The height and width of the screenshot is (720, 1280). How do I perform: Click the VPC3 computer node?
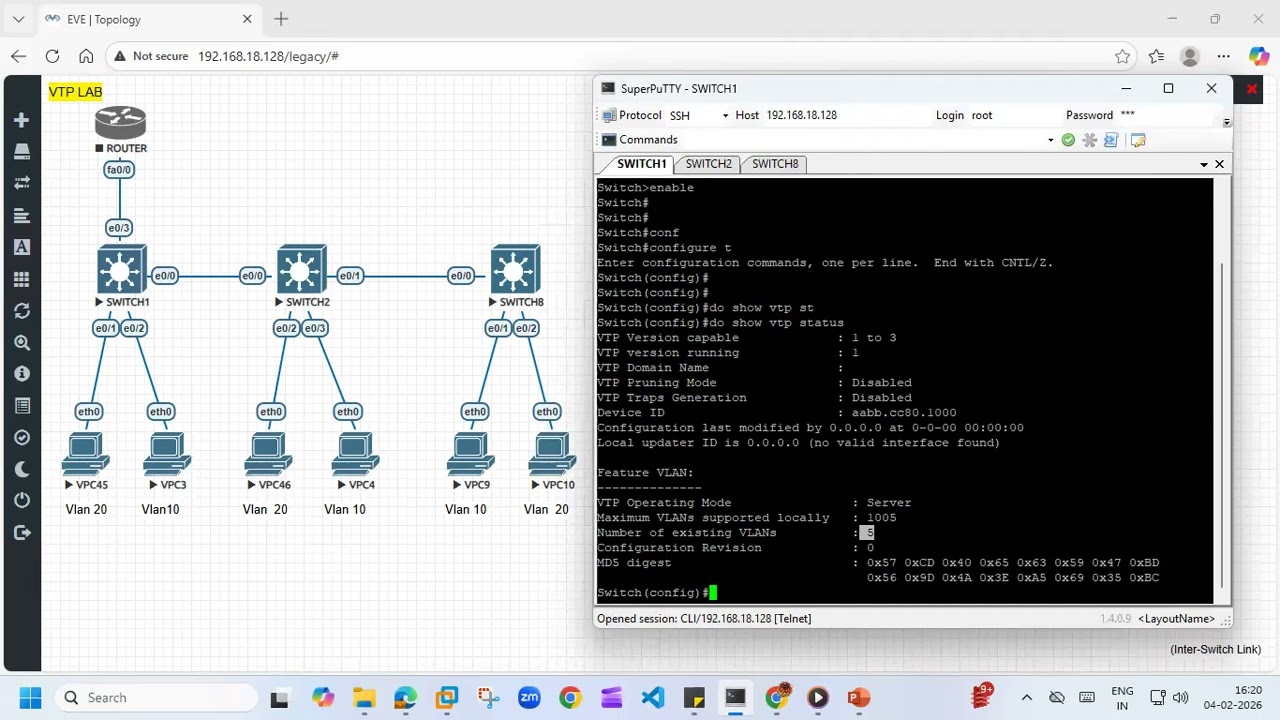tap(167, 453)
